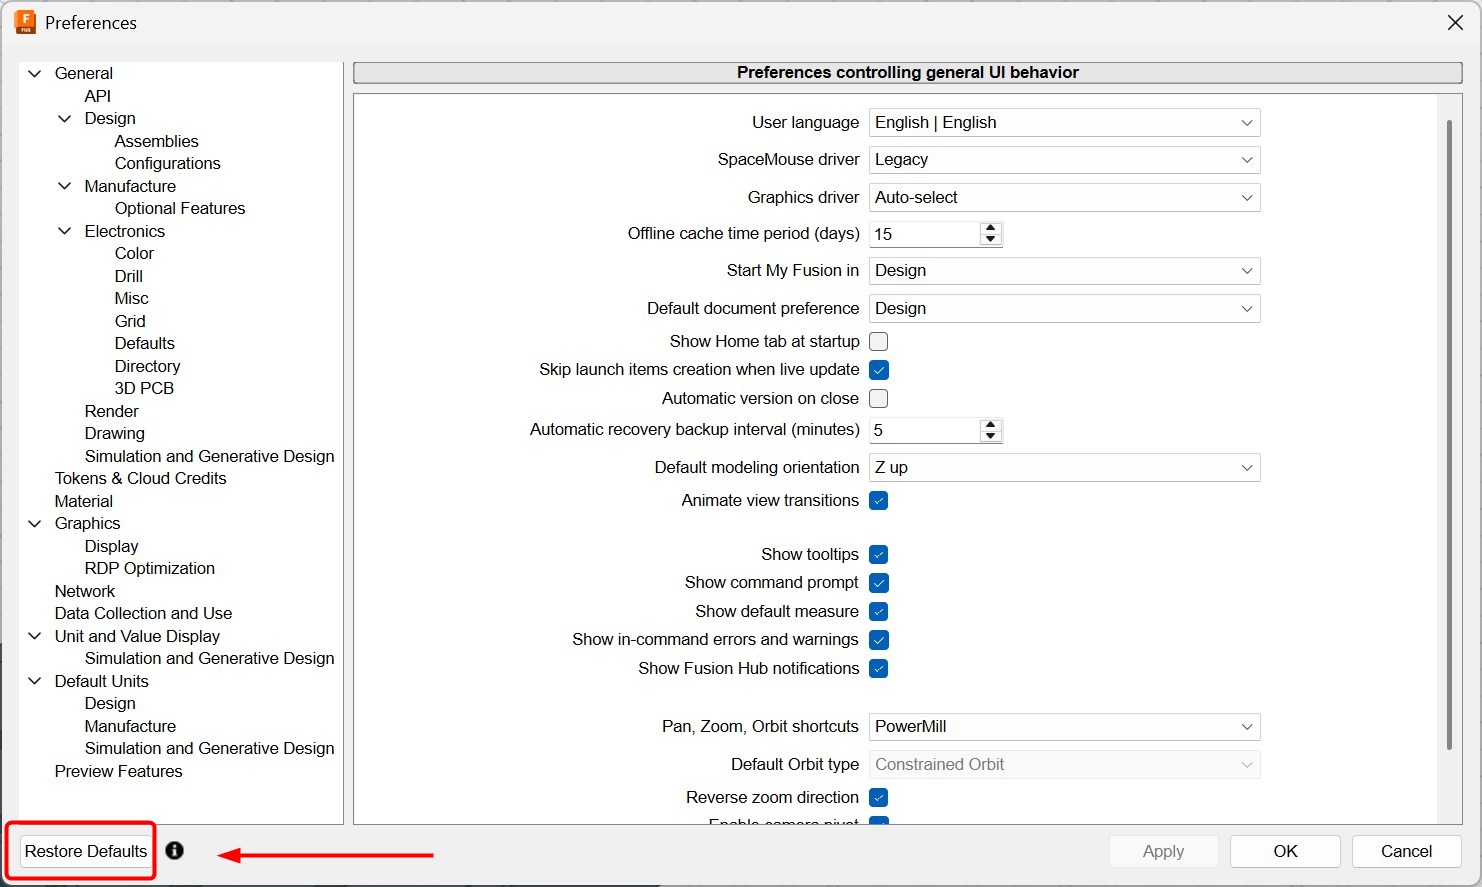This screenshot has width=1482, height=887.
Task: Increase offline cache time period with up arrow
Action: (990, 228)
